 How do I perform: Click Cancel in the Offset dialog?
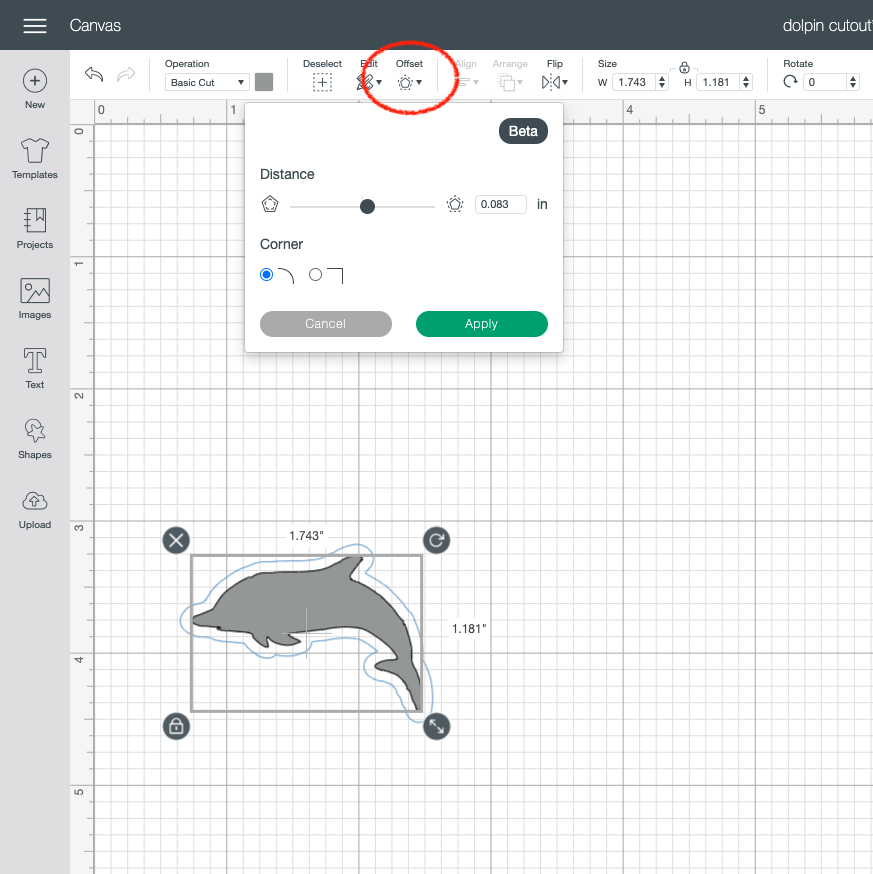pyautogui.click(x=326, y=324)
